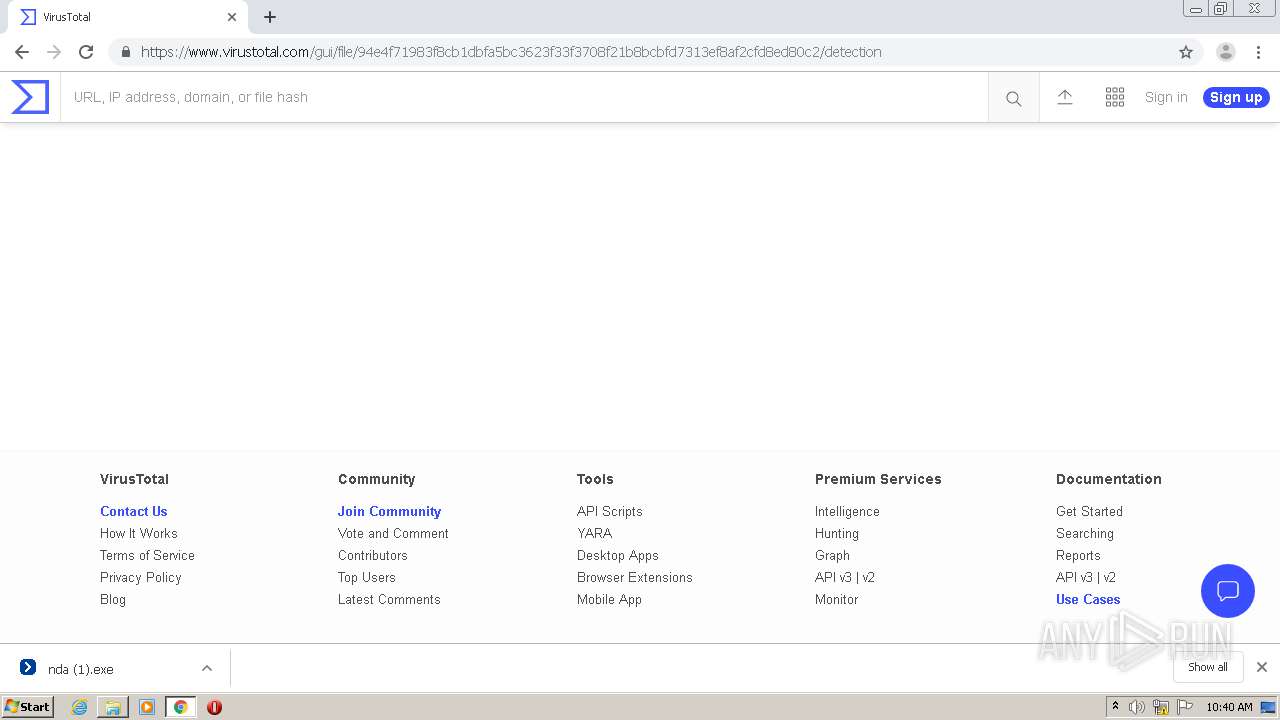This screenshot has width=1280, height=720.
Task: Open the Blog link
Action: click(x=113, y=599)
